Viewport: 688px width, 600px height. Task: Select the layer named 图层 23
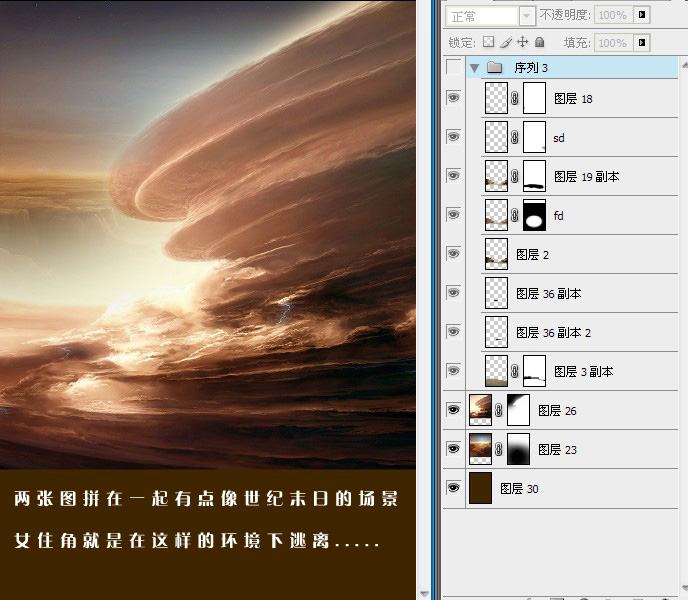(557, 449)
